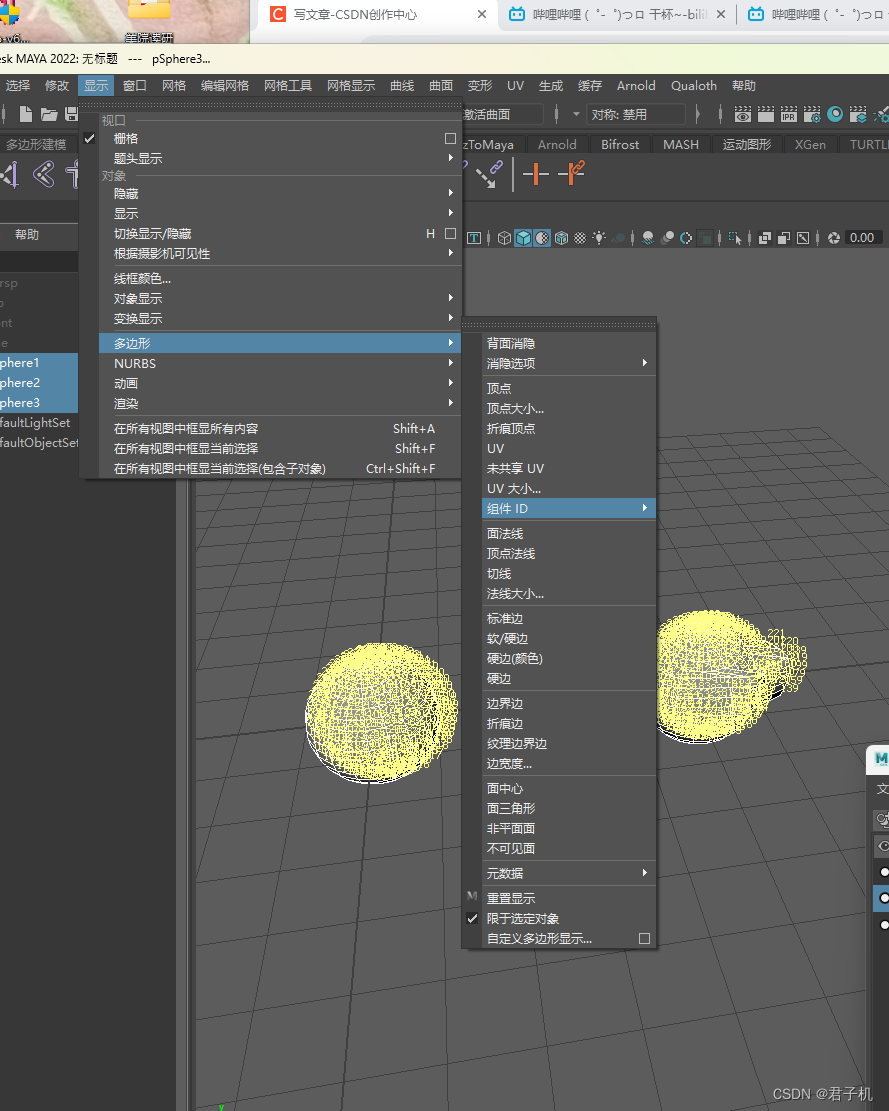
Task: Enable wireframe display cube icon
Action: point(504,238)
